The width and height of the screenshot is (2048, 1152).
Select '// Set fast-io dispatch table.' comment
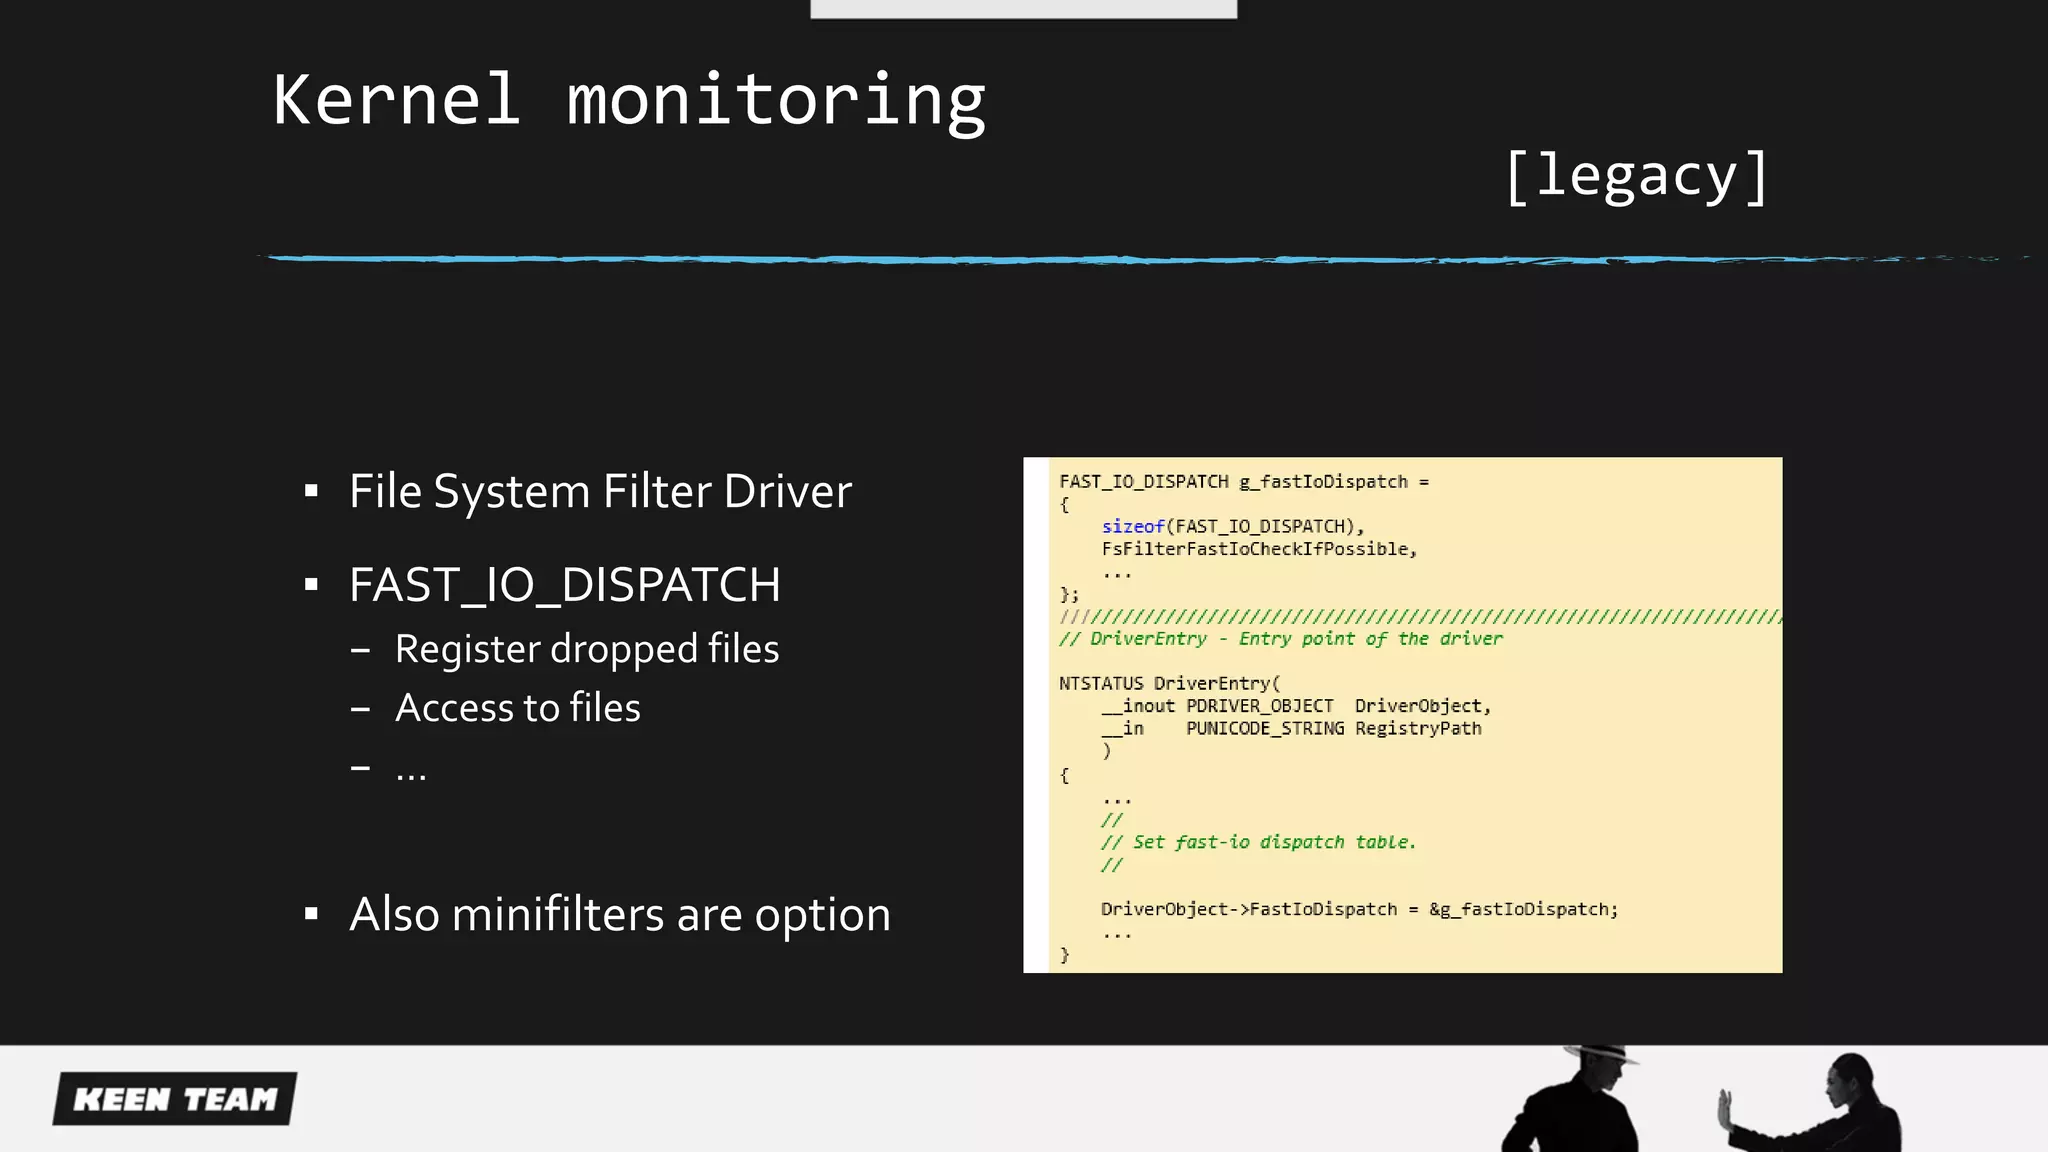pos(1258,842)
